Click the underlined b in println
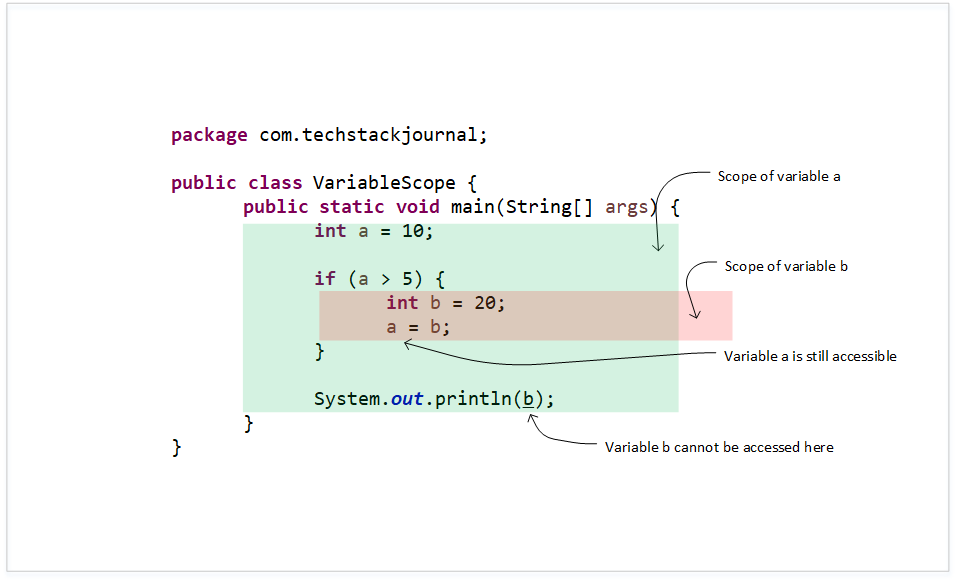Viewport: 957px width, 582px height. point(529,400)
